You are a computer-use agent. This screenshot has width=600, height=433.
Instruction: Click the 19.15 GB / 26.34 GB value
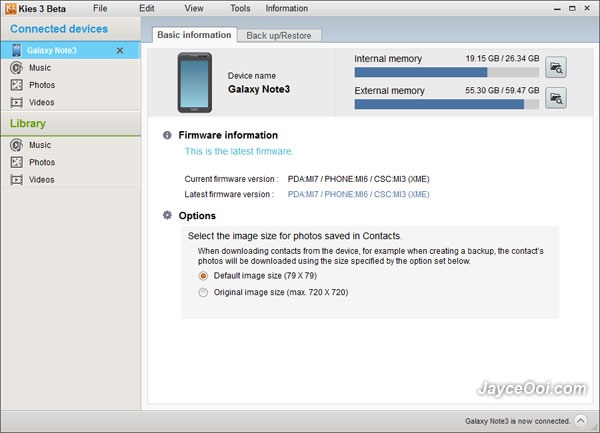[x=502, y=59]
